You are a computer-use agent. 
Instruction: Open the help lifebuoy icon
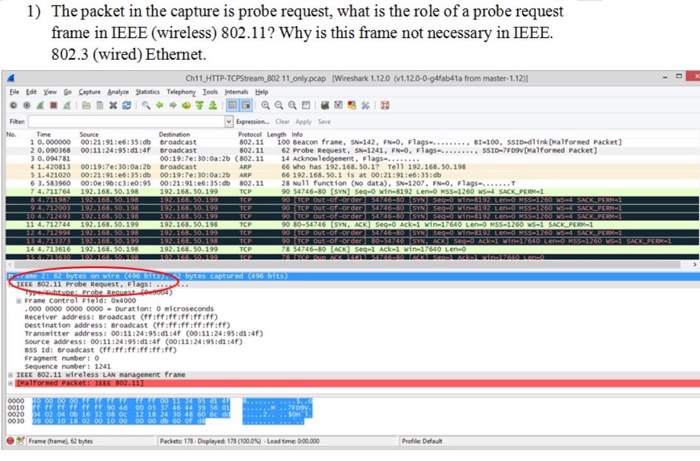tap(385, 105)
